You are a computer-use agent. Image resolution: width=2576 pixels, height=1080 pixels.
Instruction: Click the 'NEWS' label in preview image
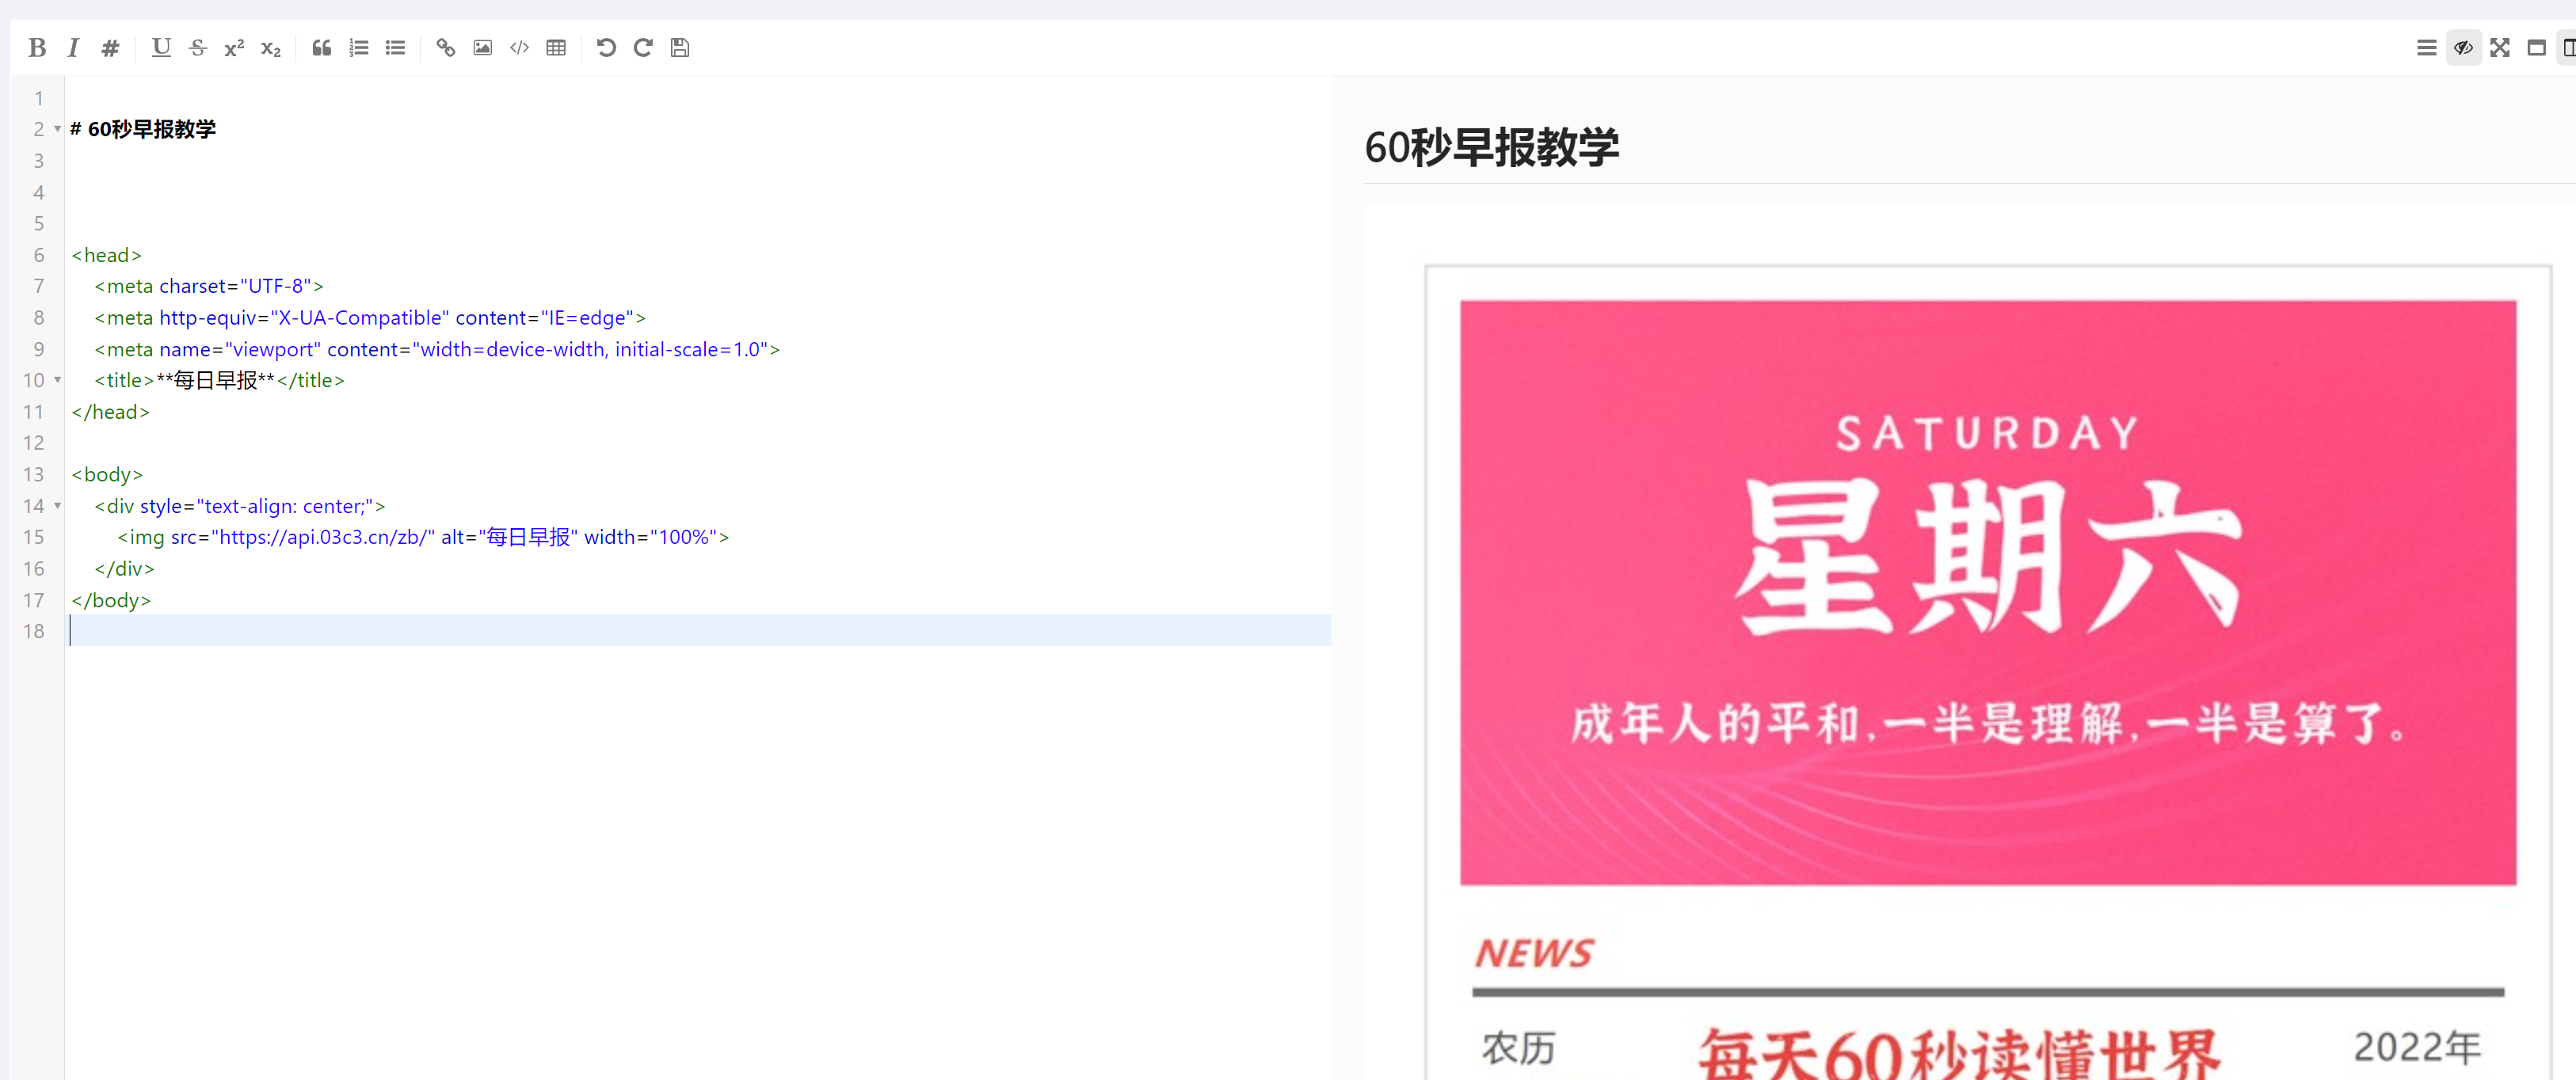tap(1534, 953)
